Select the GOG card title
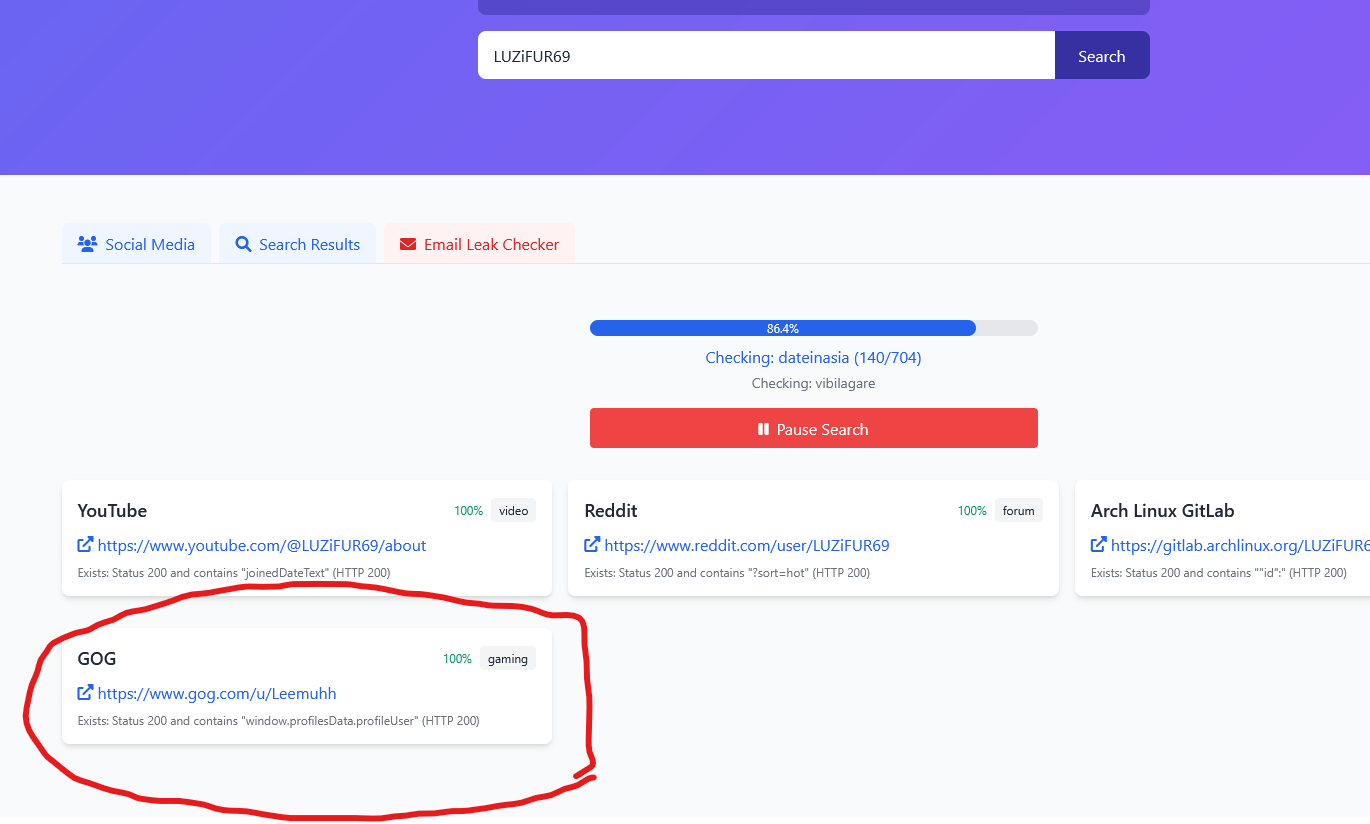Screen dimensions: 1370x824 (x=97, y=658)
